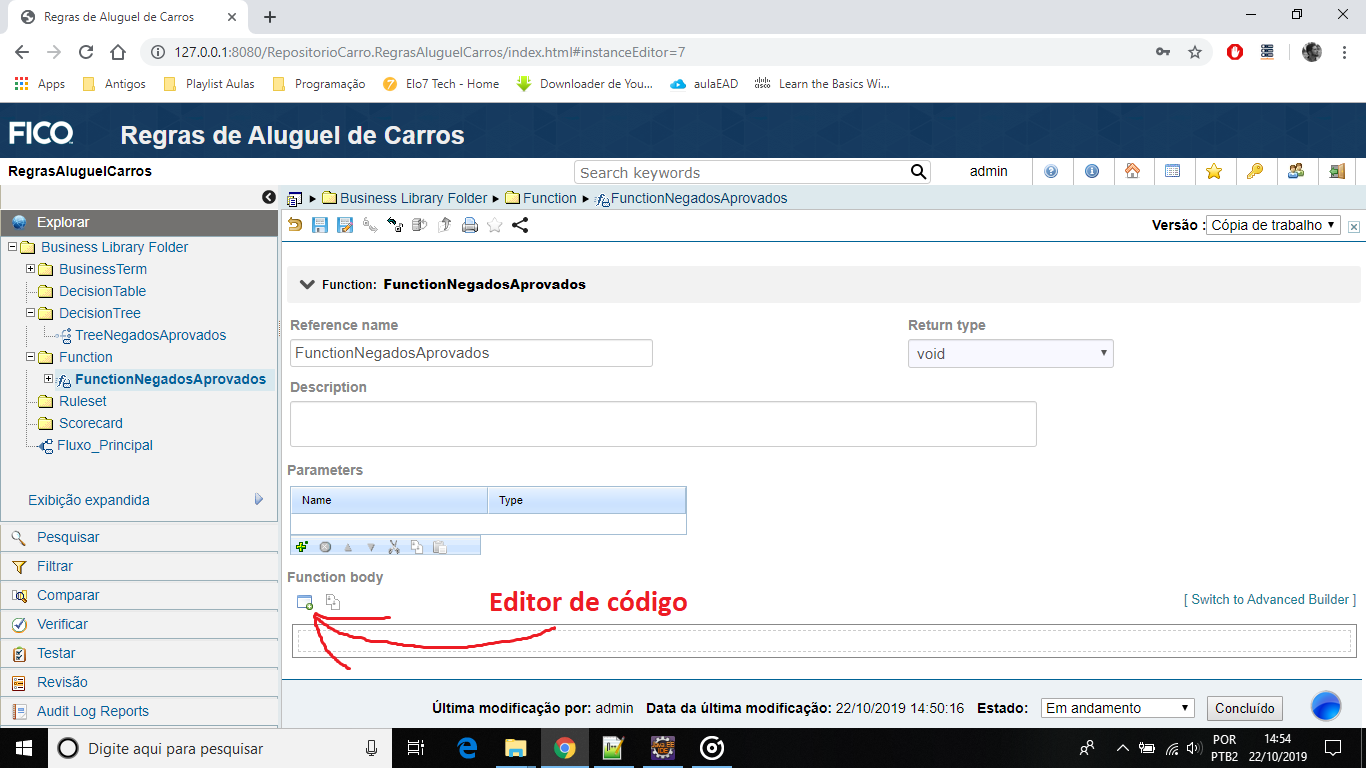Click the Save icon in the editor toolbar
1366x768 pixels.
point(319,224)
